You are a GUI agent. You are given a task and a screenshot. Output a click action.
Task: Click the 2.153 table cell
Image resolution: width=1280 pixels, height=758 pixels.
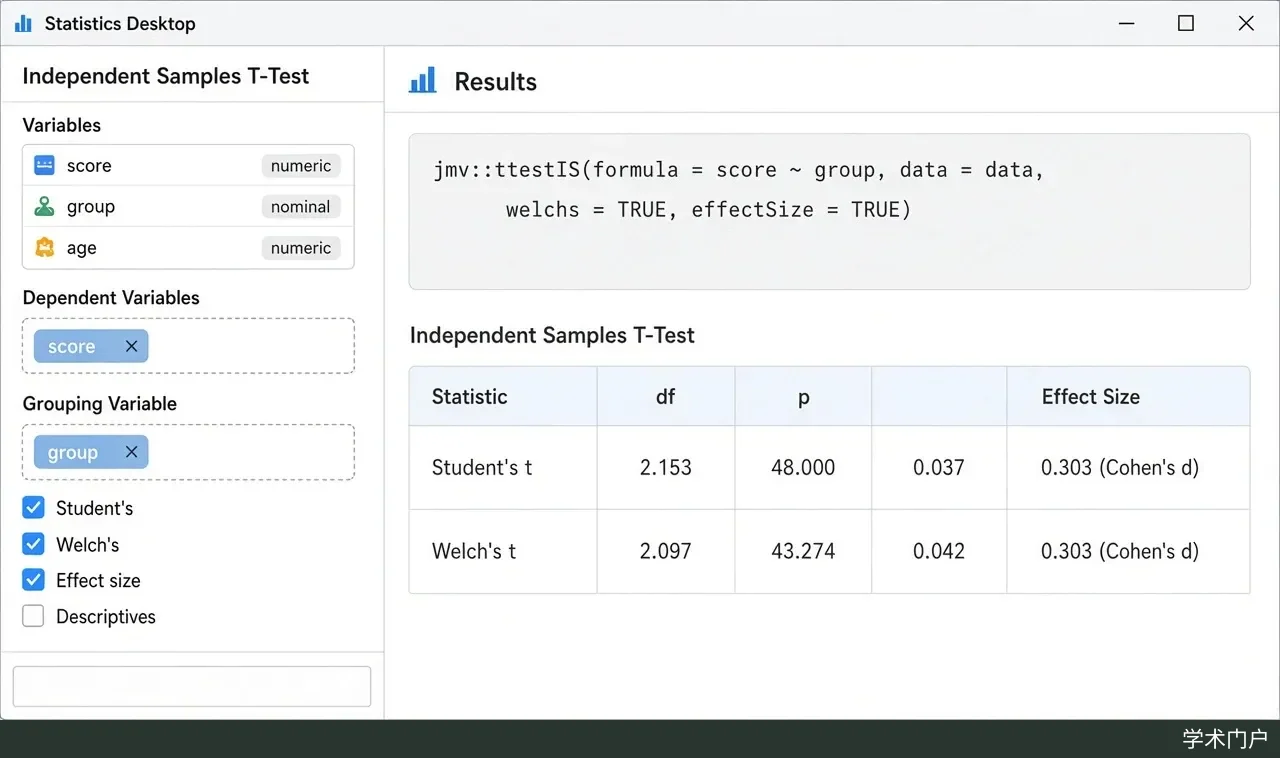click(666, 467)
